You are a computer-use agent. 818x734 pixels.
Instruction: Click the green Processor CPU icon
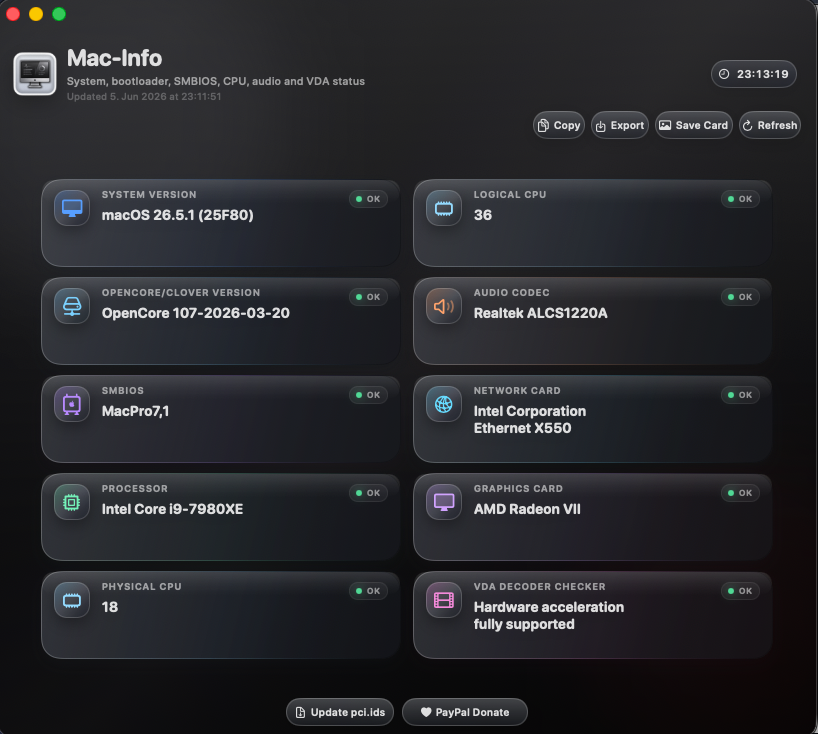[x=72, y=502]
